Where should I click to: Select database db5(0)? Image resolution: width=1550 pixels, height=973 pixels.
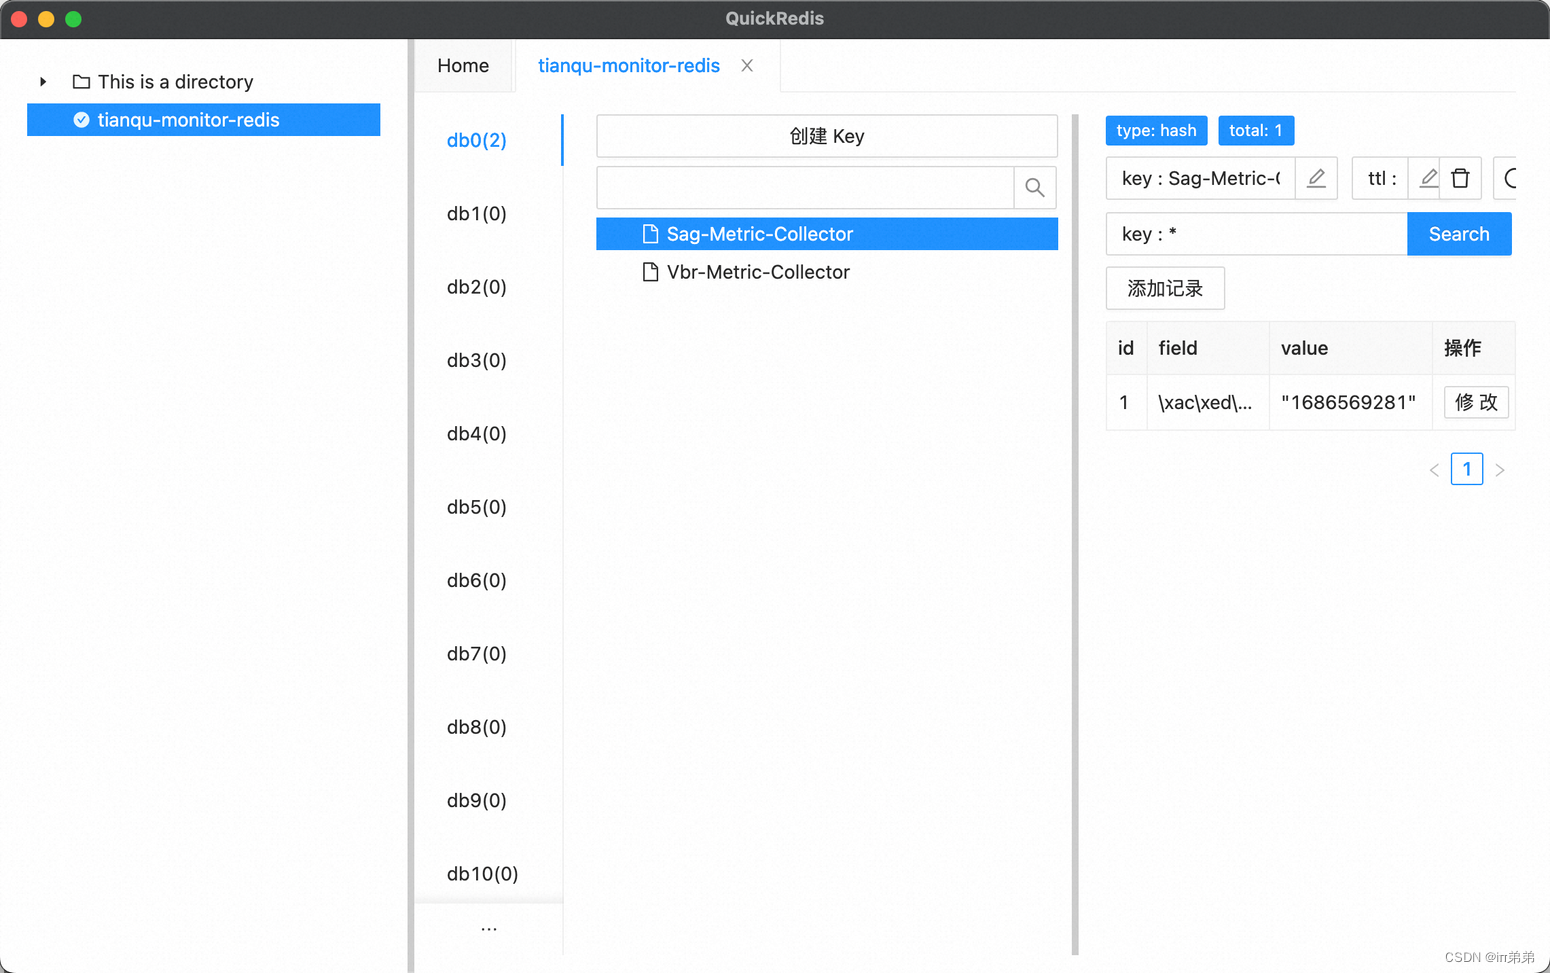pyautogui.click(x=477, y=507)
